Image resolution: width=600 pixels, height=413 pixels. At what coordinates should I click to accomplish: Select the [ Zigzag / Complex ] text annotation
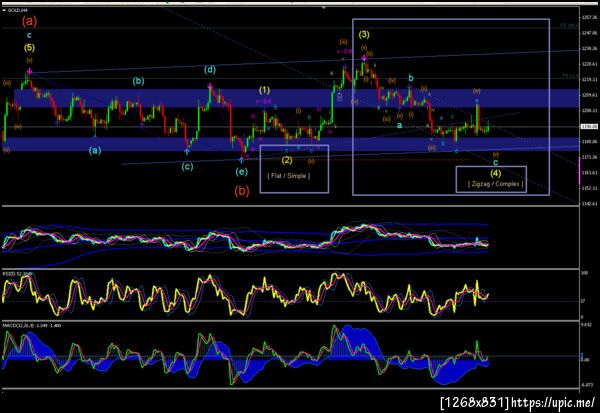click(496, 184)
